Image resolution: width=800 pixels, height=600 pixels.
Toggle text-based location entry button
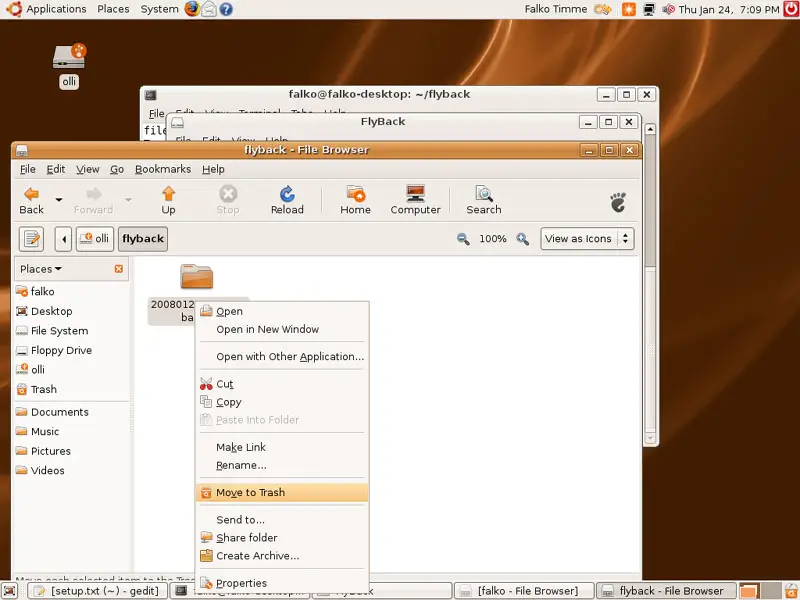[32, 239]
